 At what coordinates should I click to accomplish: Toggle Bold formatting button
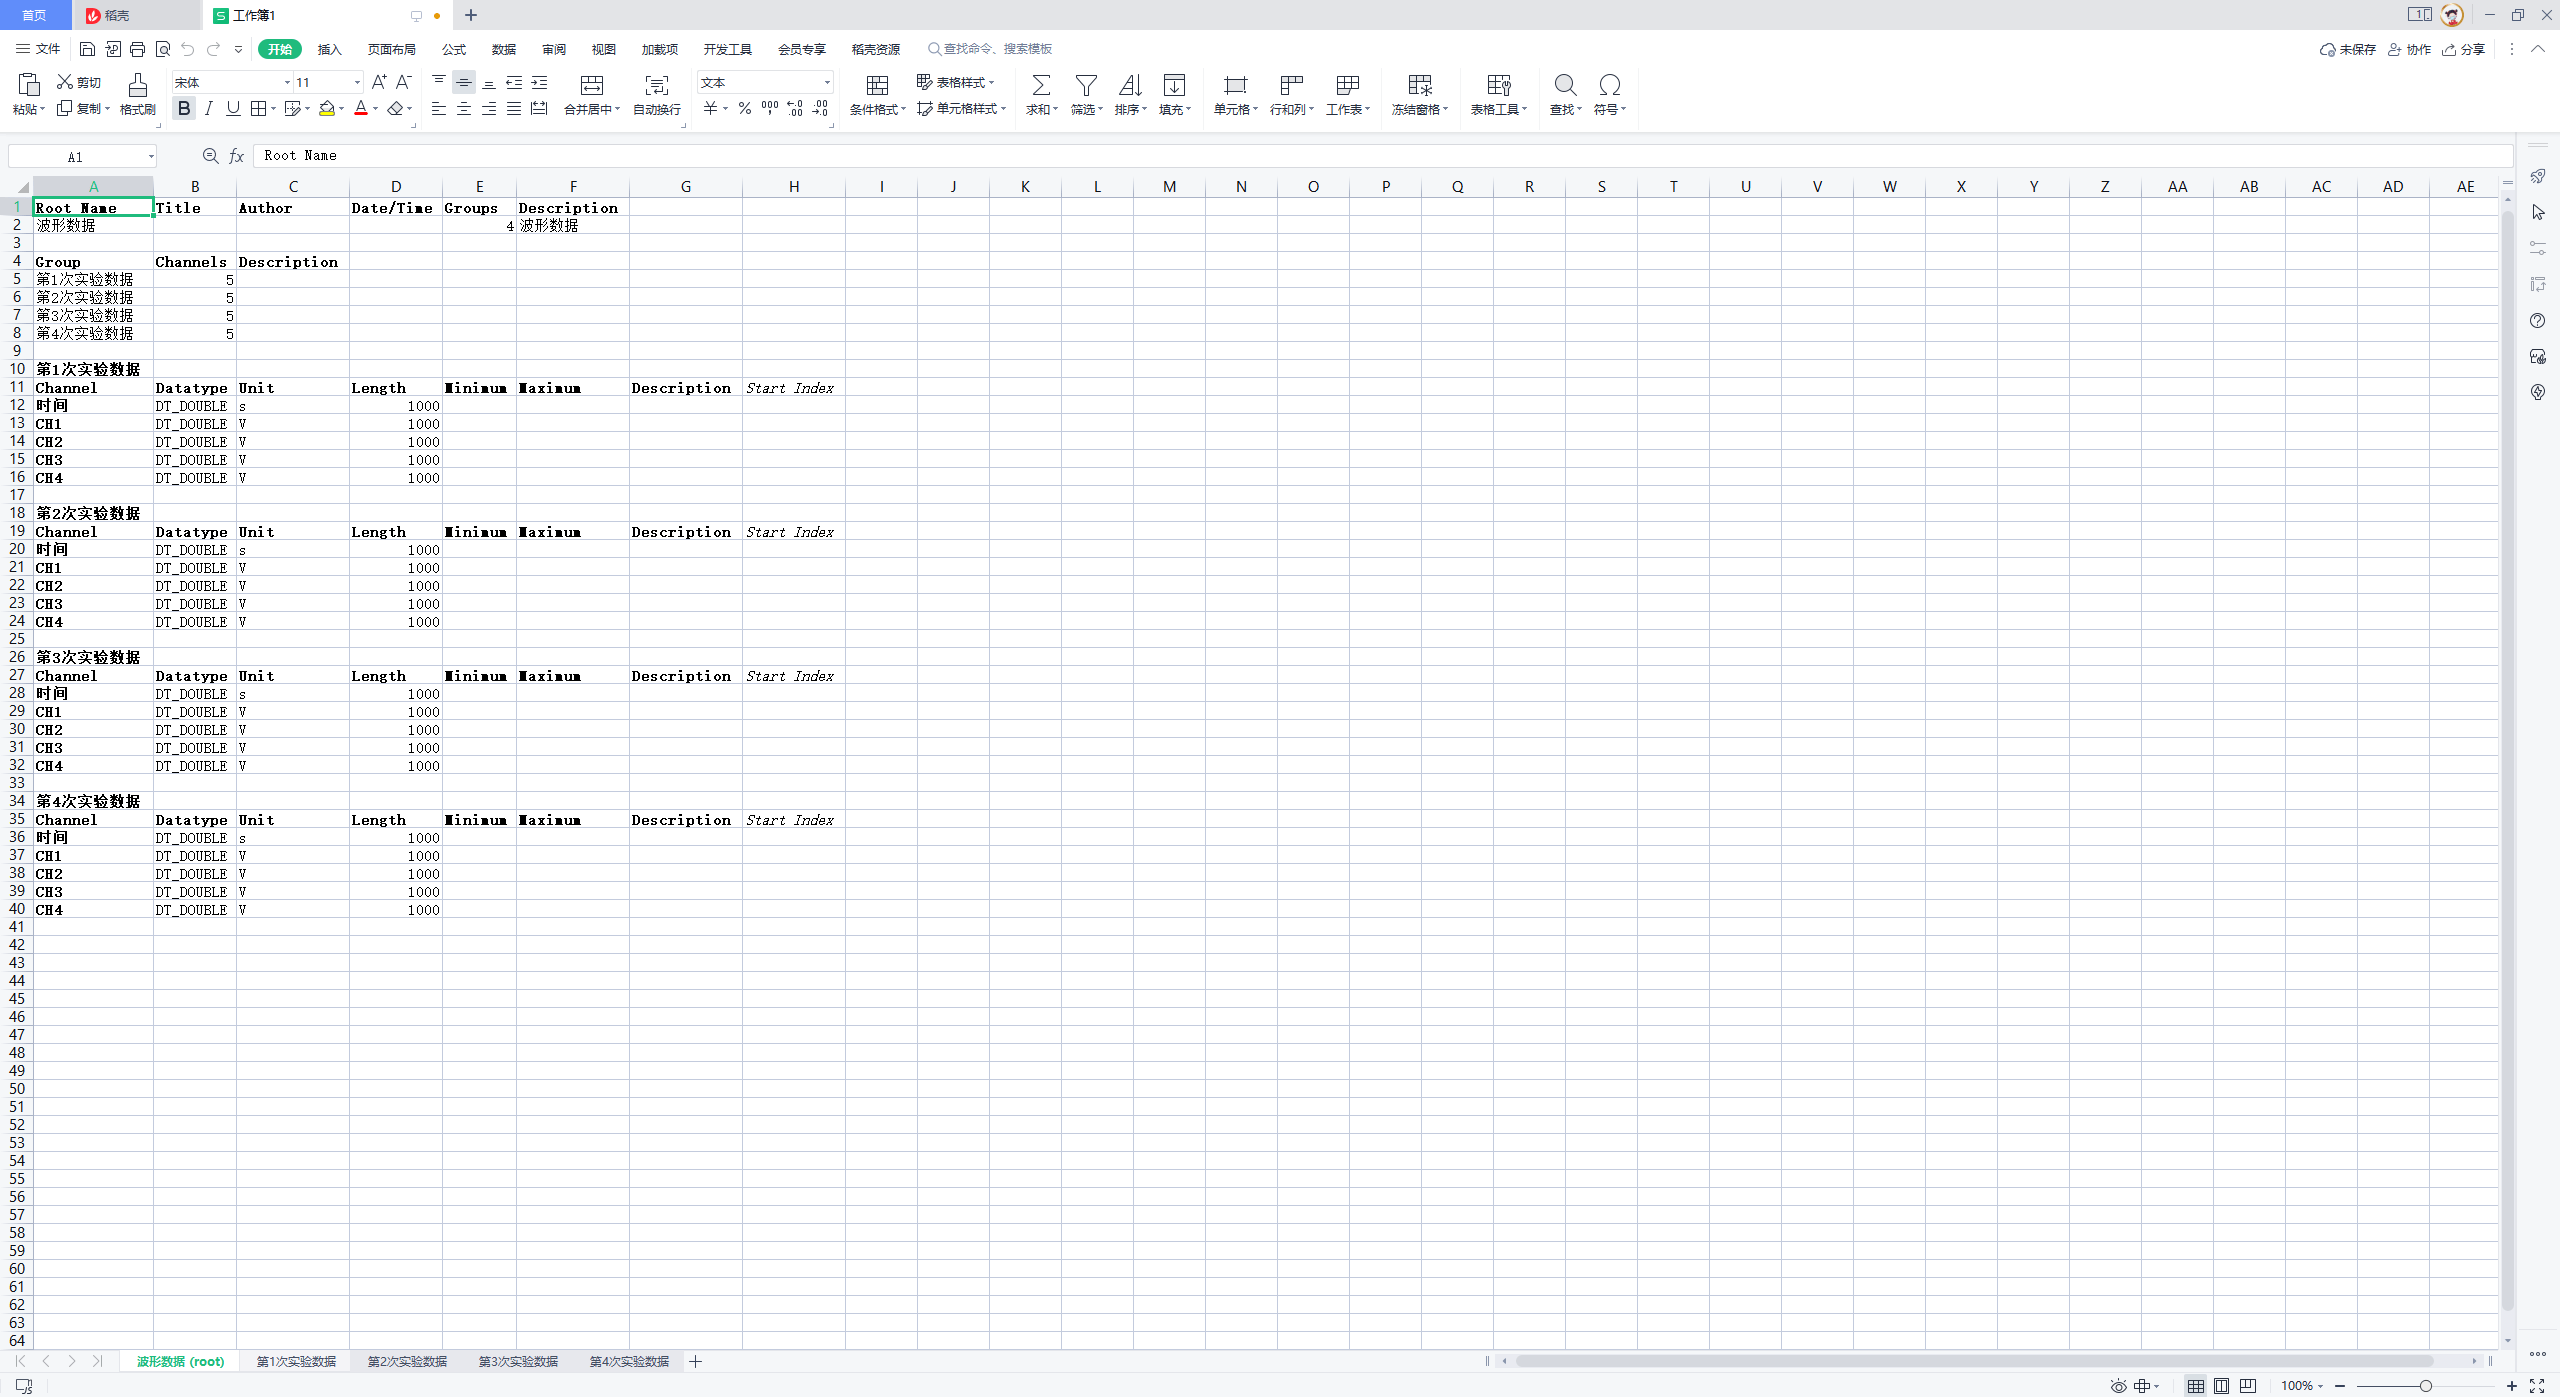(x=184, y=109)
